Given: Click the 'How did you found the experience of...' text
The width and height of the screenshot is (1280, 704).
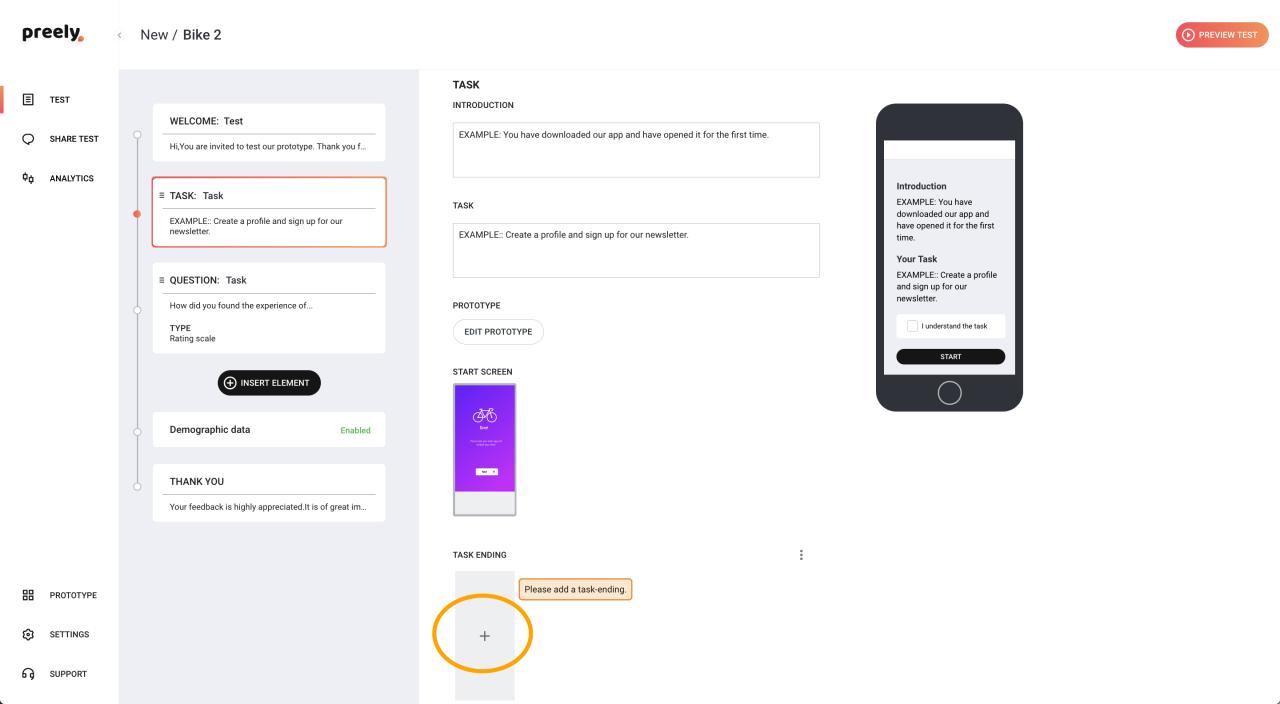Looking at the screenshot, I should click(x=241, y=305).
